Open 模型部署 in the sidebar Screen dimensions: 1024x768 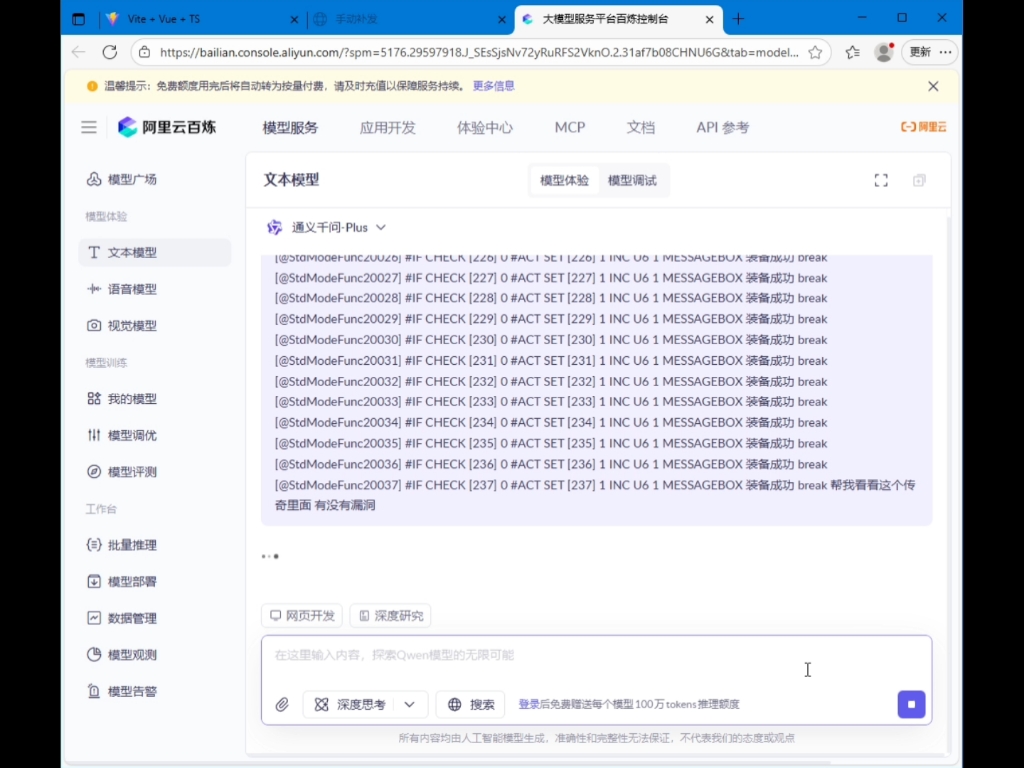(122, 581)
